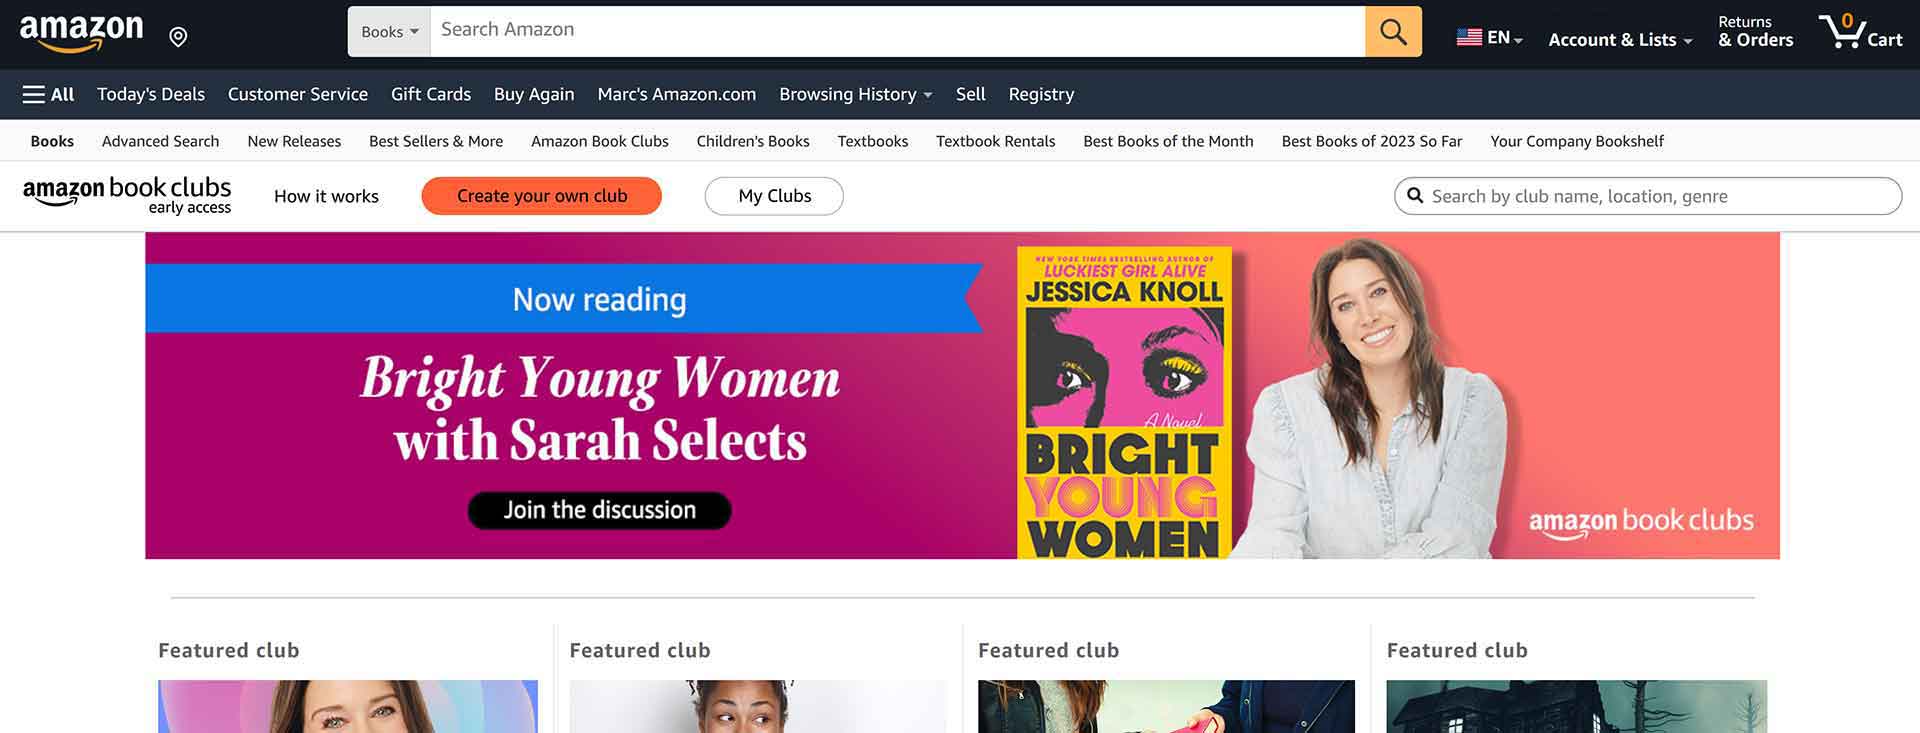Open Best Sellers & More

pyautogui.click(x=436, y=141)
